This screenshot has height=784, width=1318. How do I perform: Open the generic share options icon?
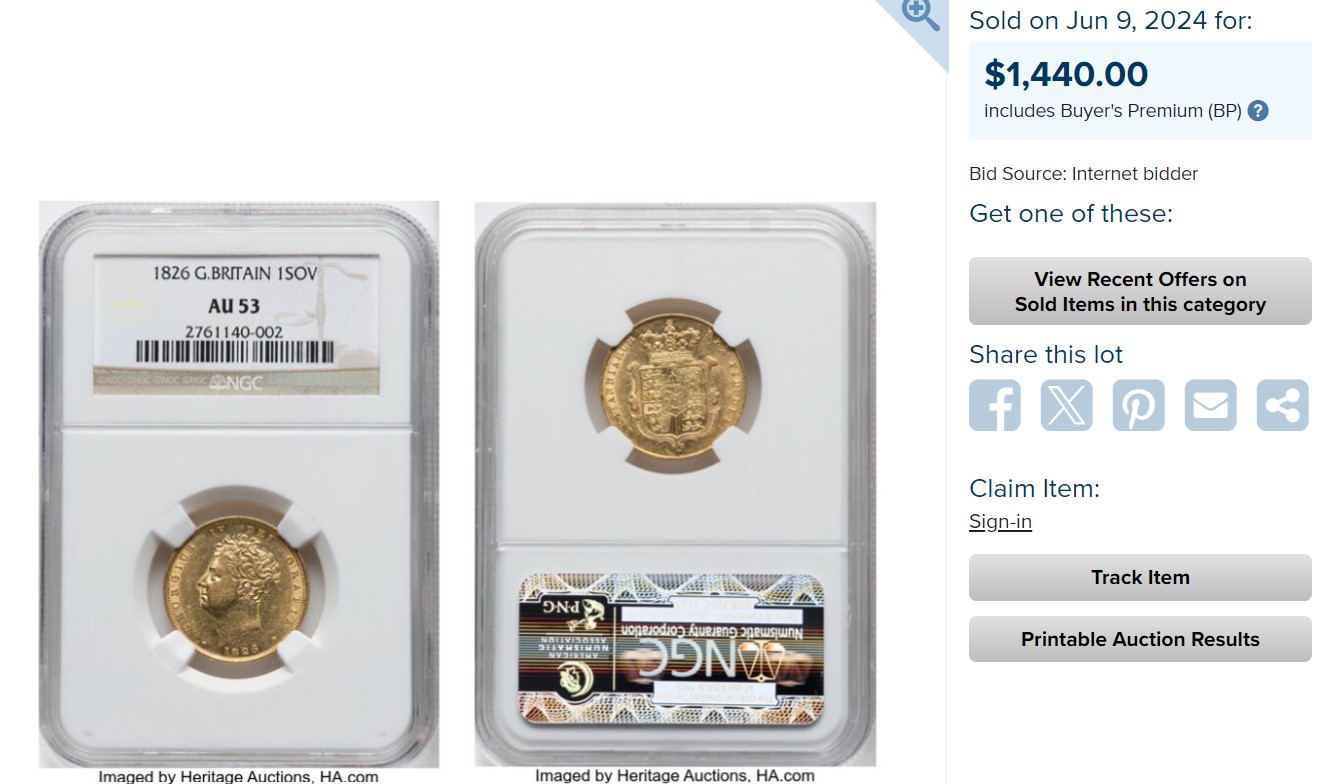click(x=1283, y=405)
